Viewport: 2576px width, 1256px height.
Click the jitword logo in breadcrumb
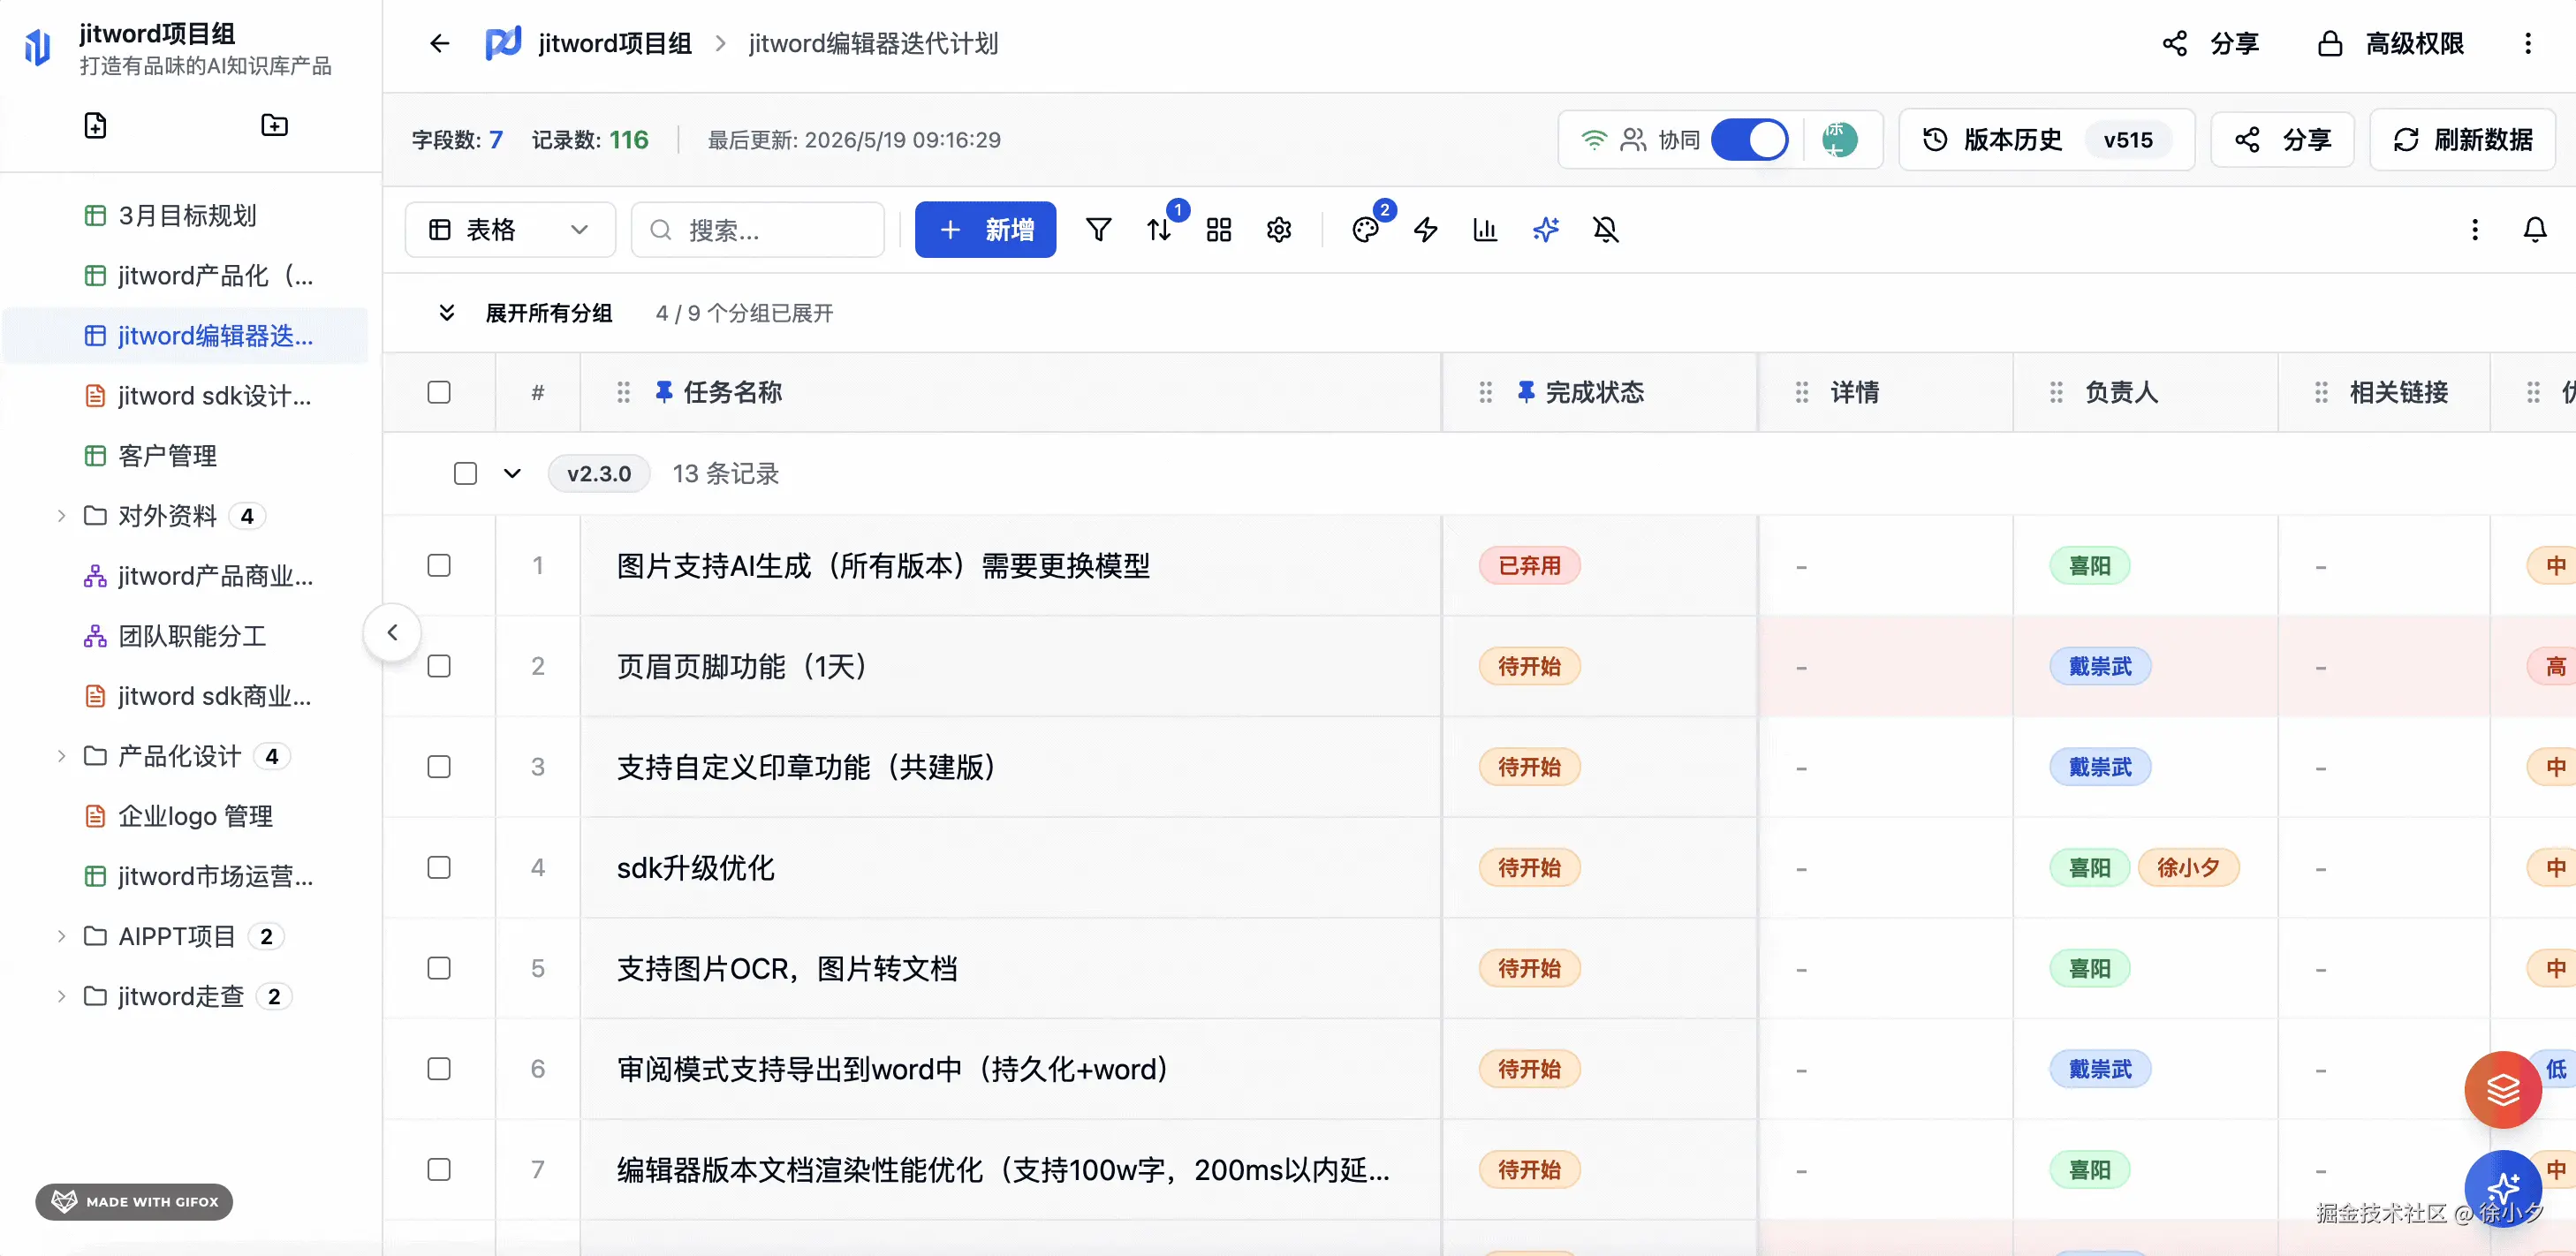click(503, 43)
